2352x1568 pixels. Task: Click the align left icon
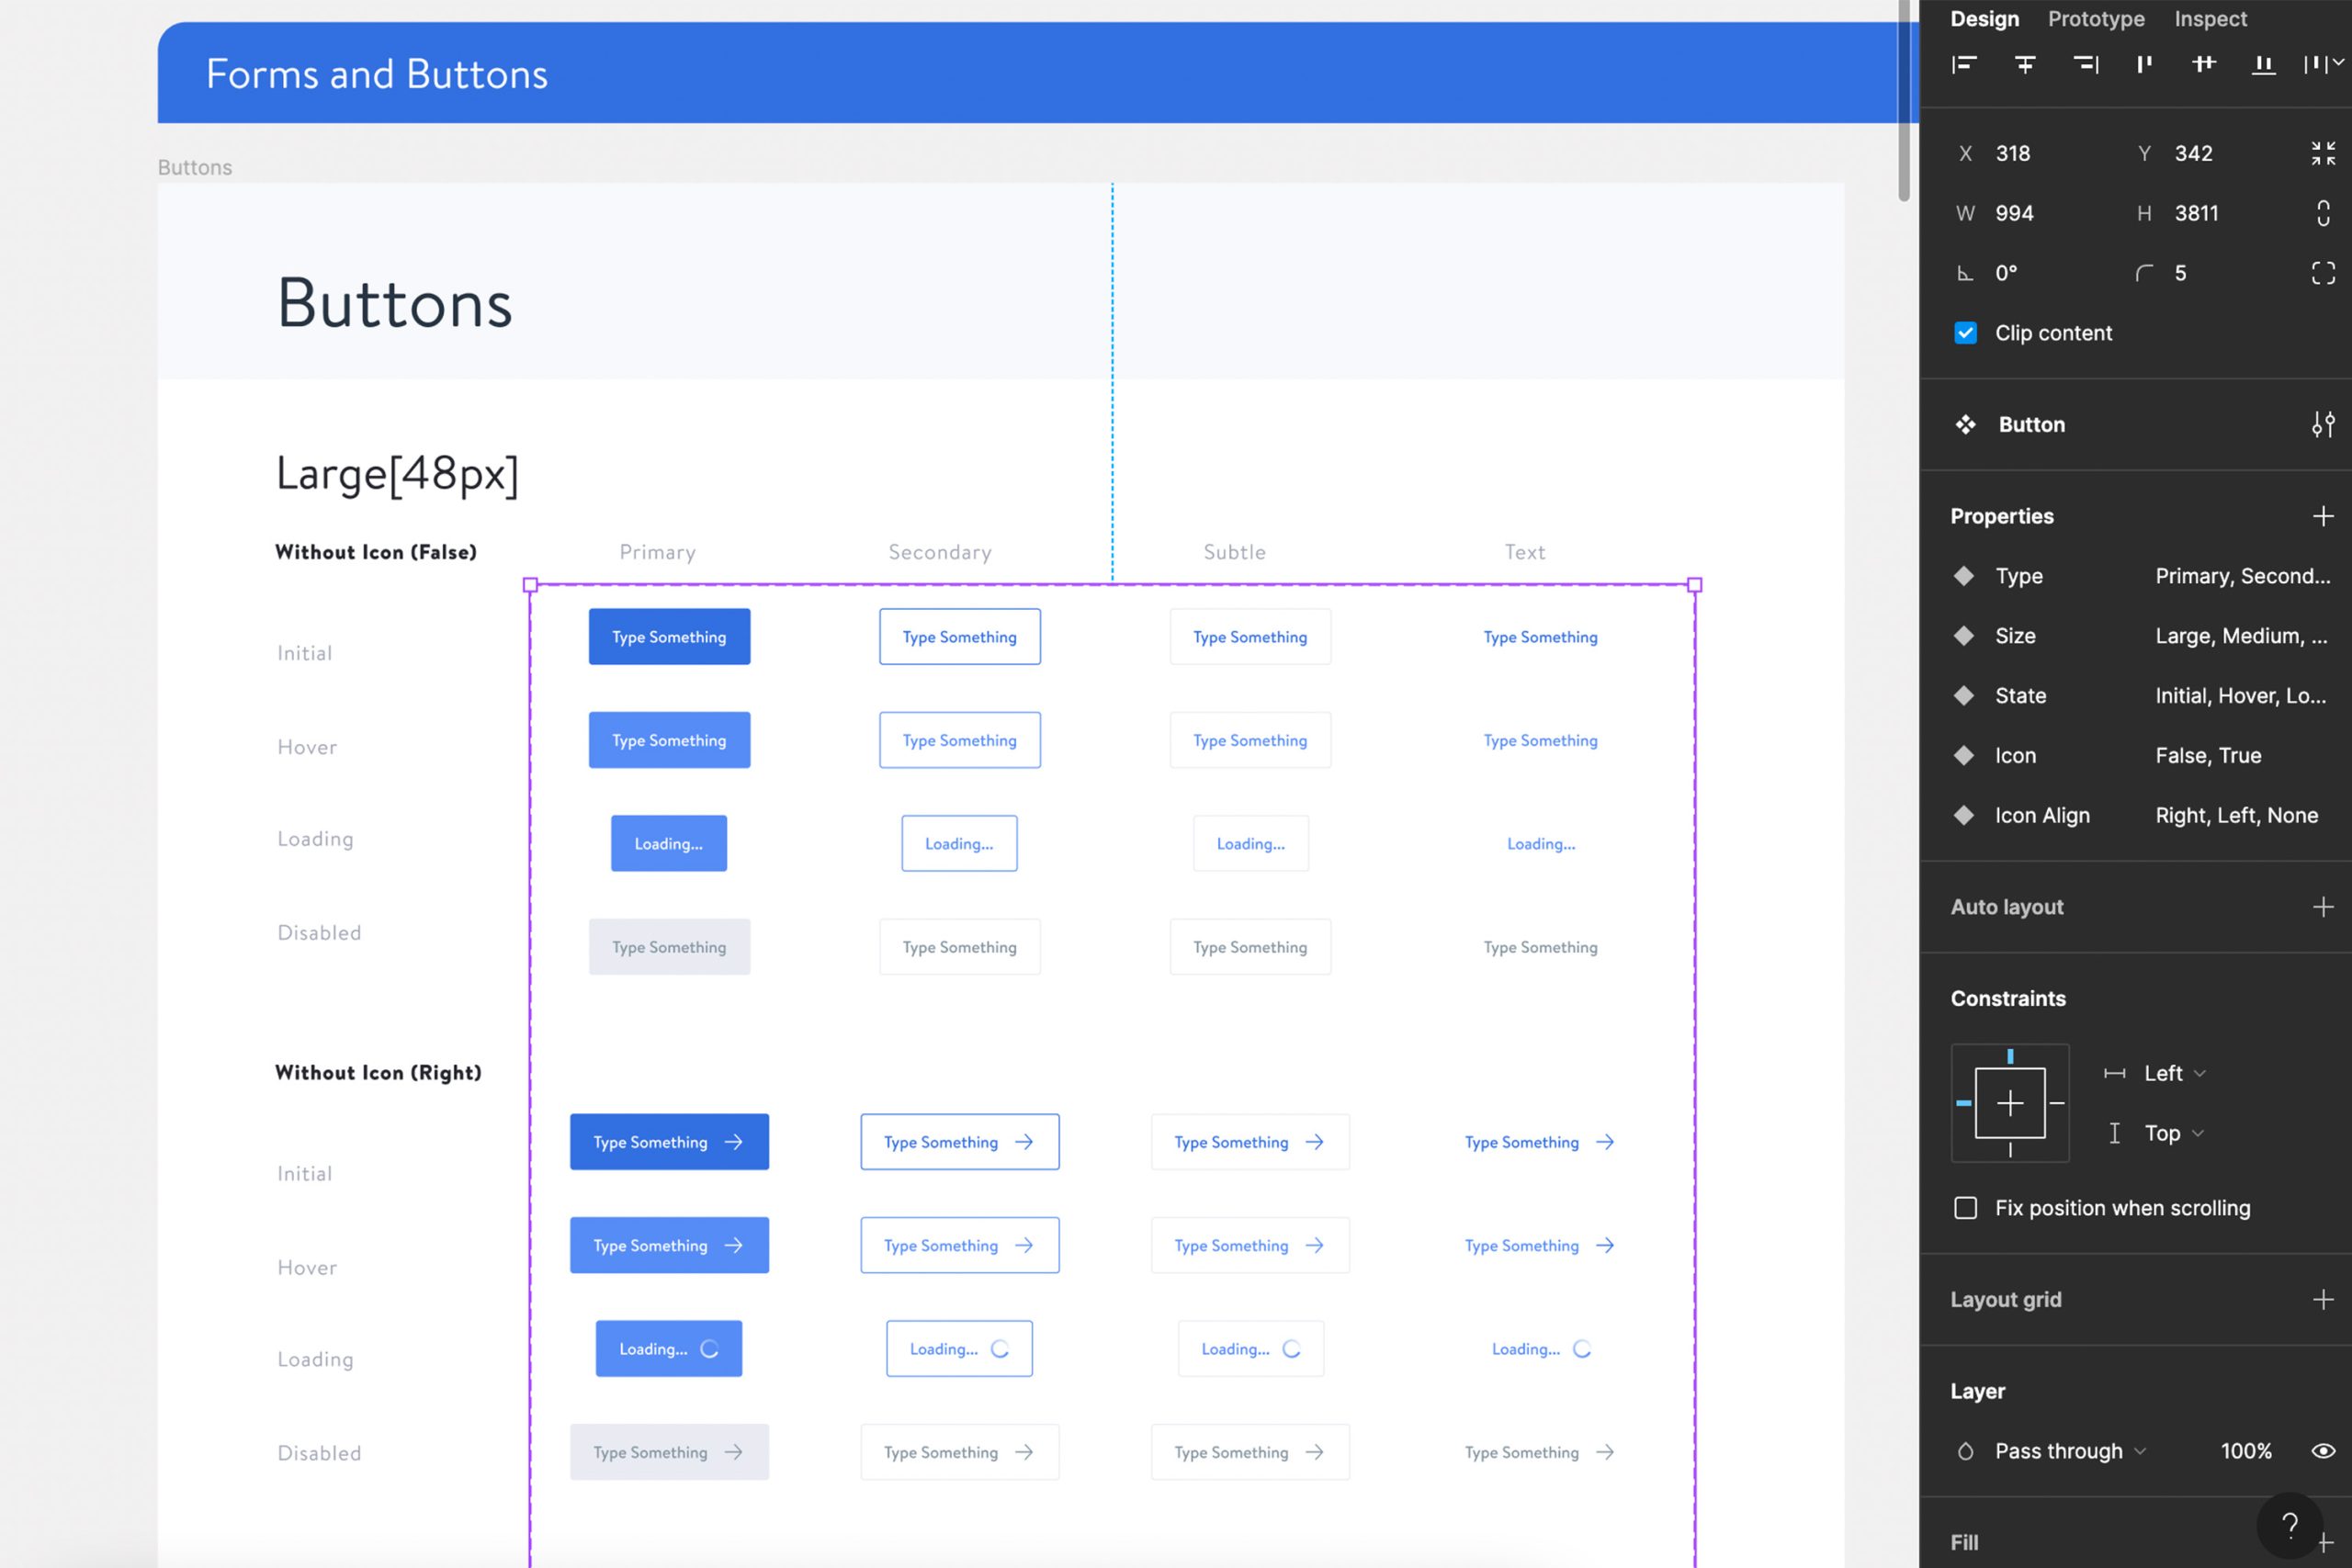[1964, 64]
